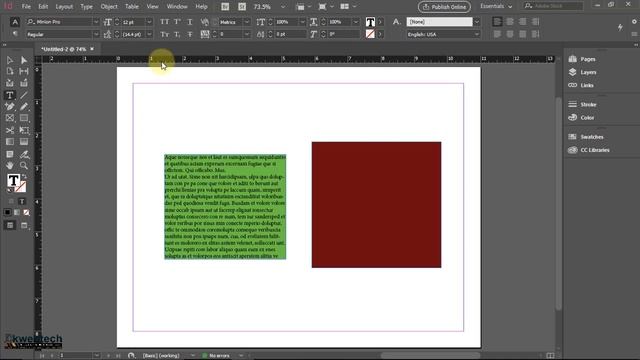Screen dimensions: 640x360
Task: Click the align left paragraph button
Action: (497, 22)
